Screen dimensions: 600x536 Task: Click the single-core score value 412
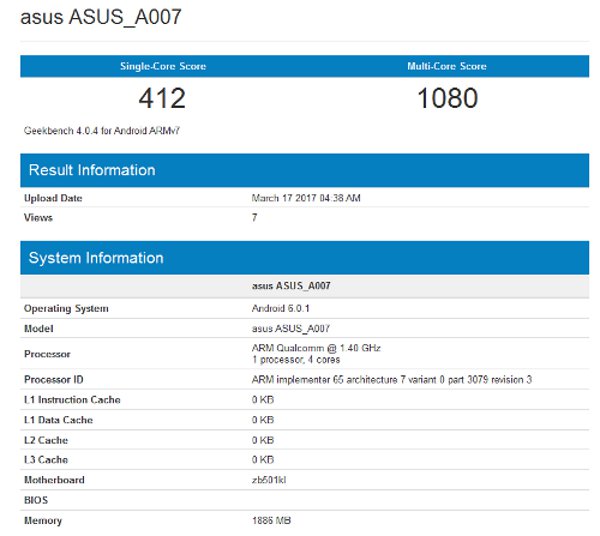[x=162, y=98]
